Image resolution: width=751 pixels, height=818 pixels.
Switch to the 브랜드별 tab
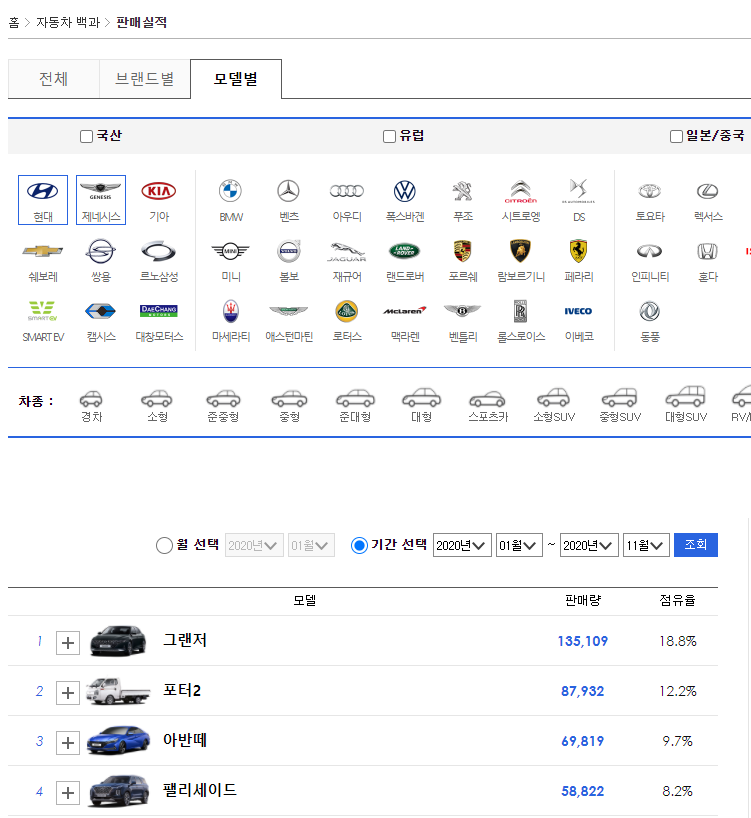tap(144, 79)
